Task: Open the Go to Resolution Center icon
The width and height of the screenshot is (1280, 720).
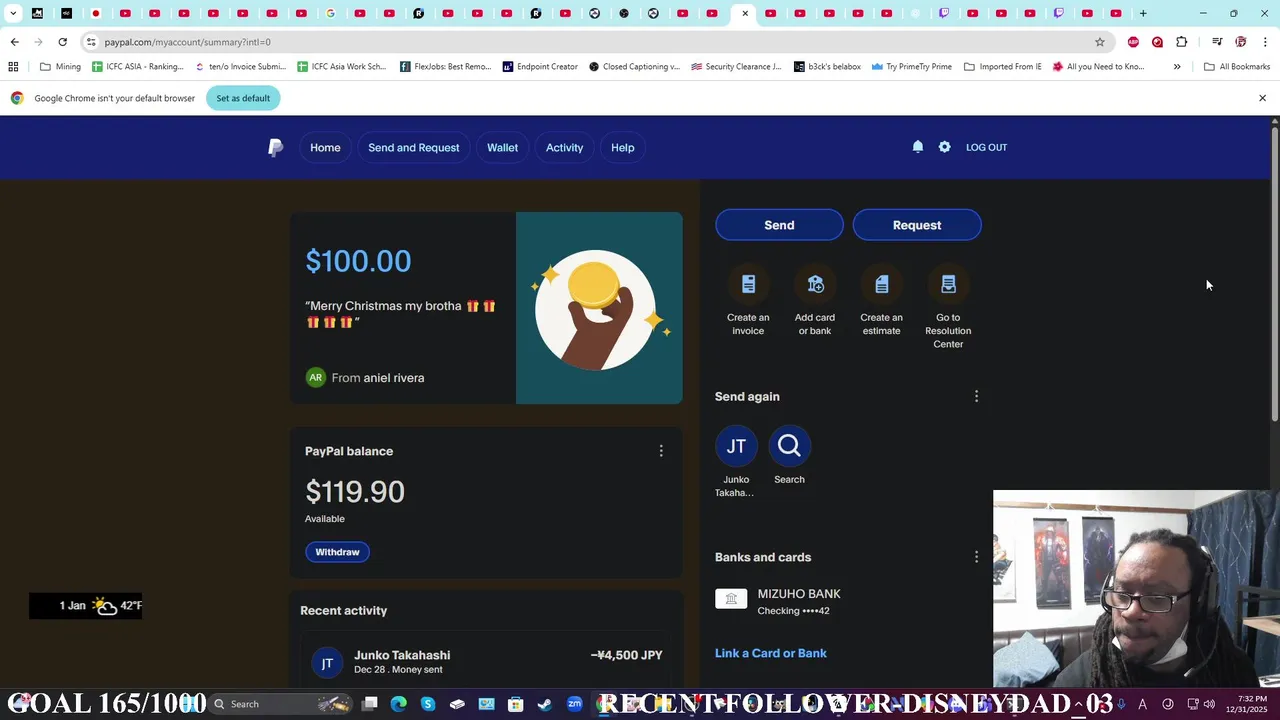Action: pyautogui.click(x=948, y=285)
